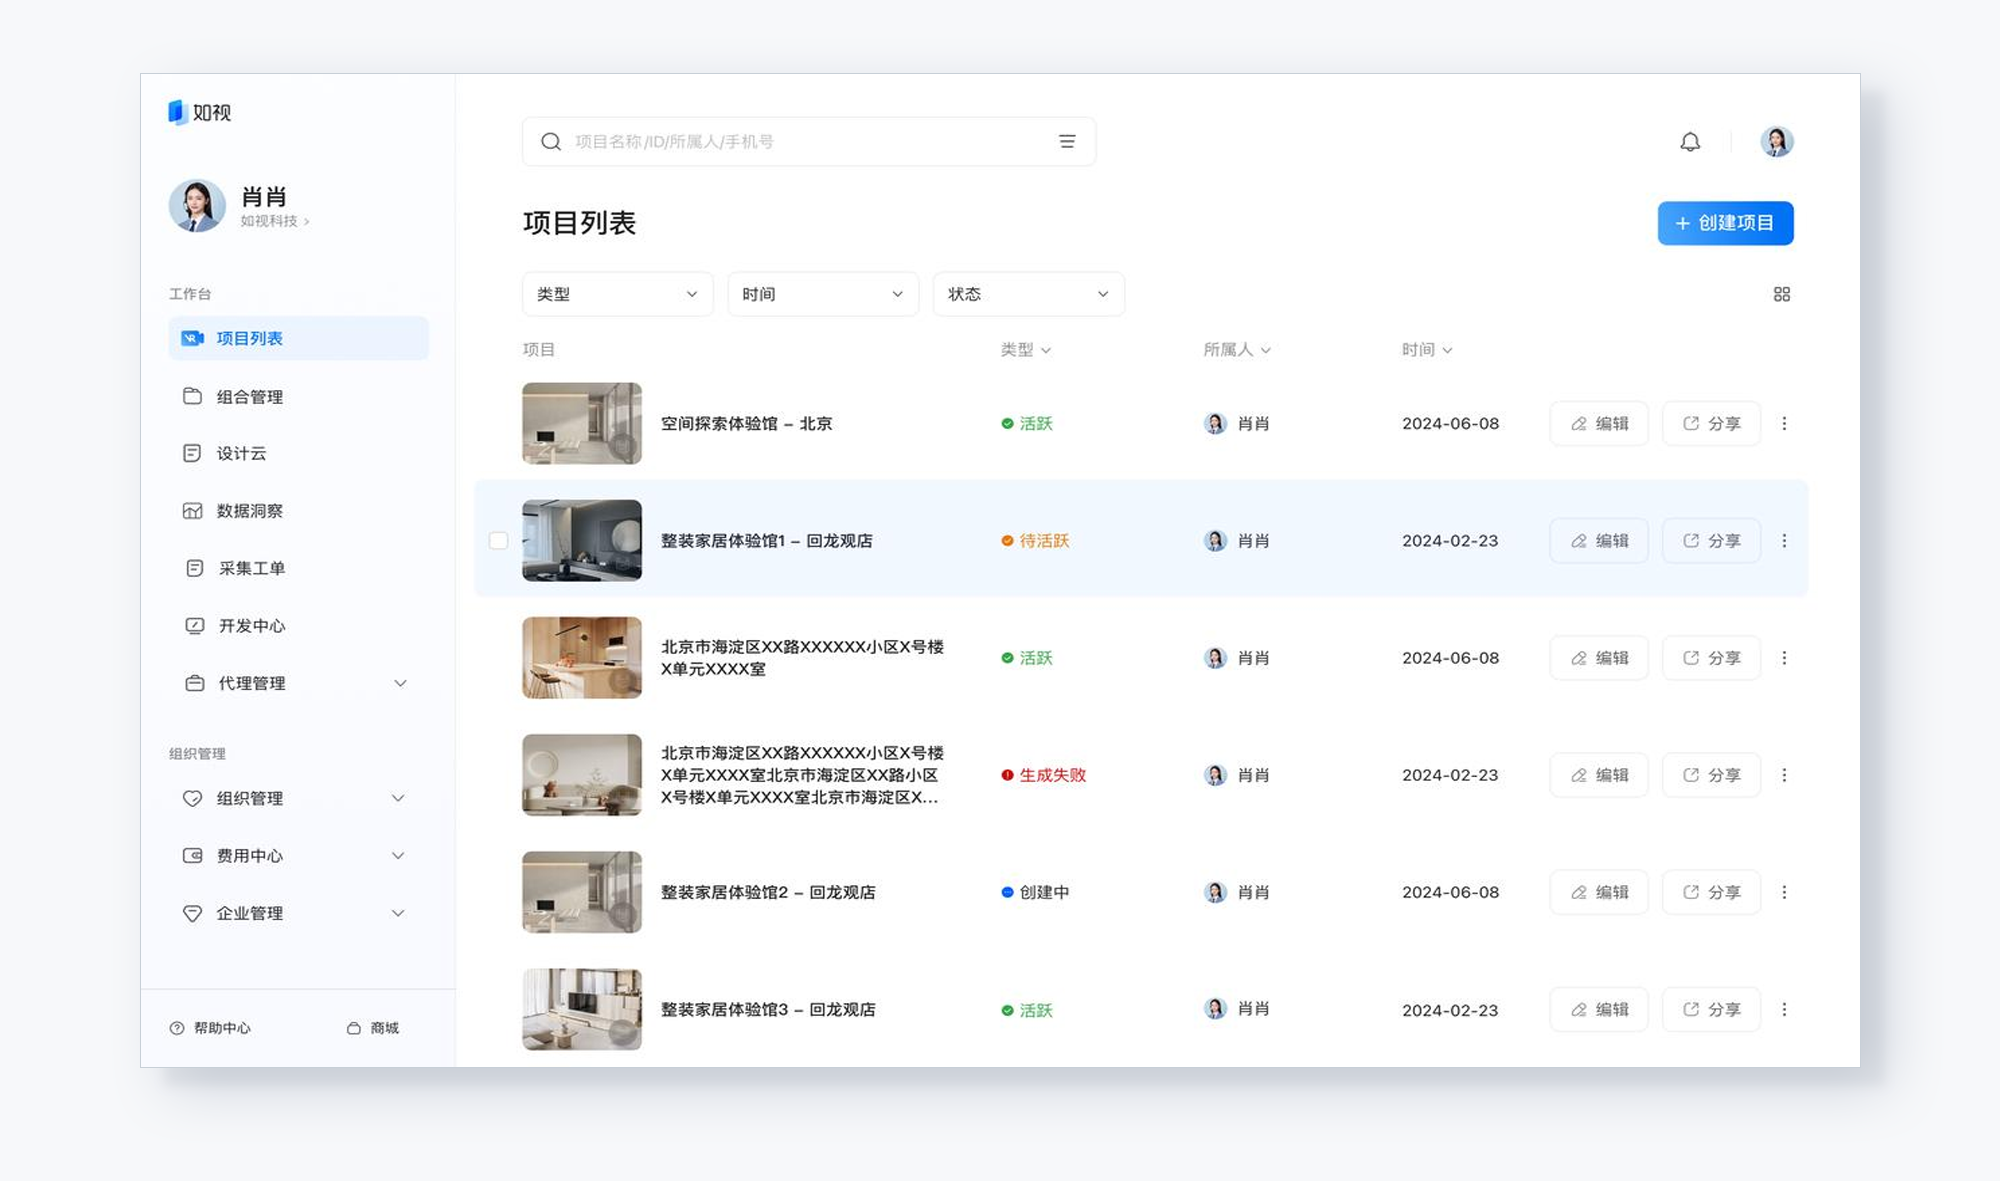Image resolution: width=2000 pixels, height=1181 pixels.
Task: Open the 状态 filter dropdown
Action: (x=1029, y=294)
